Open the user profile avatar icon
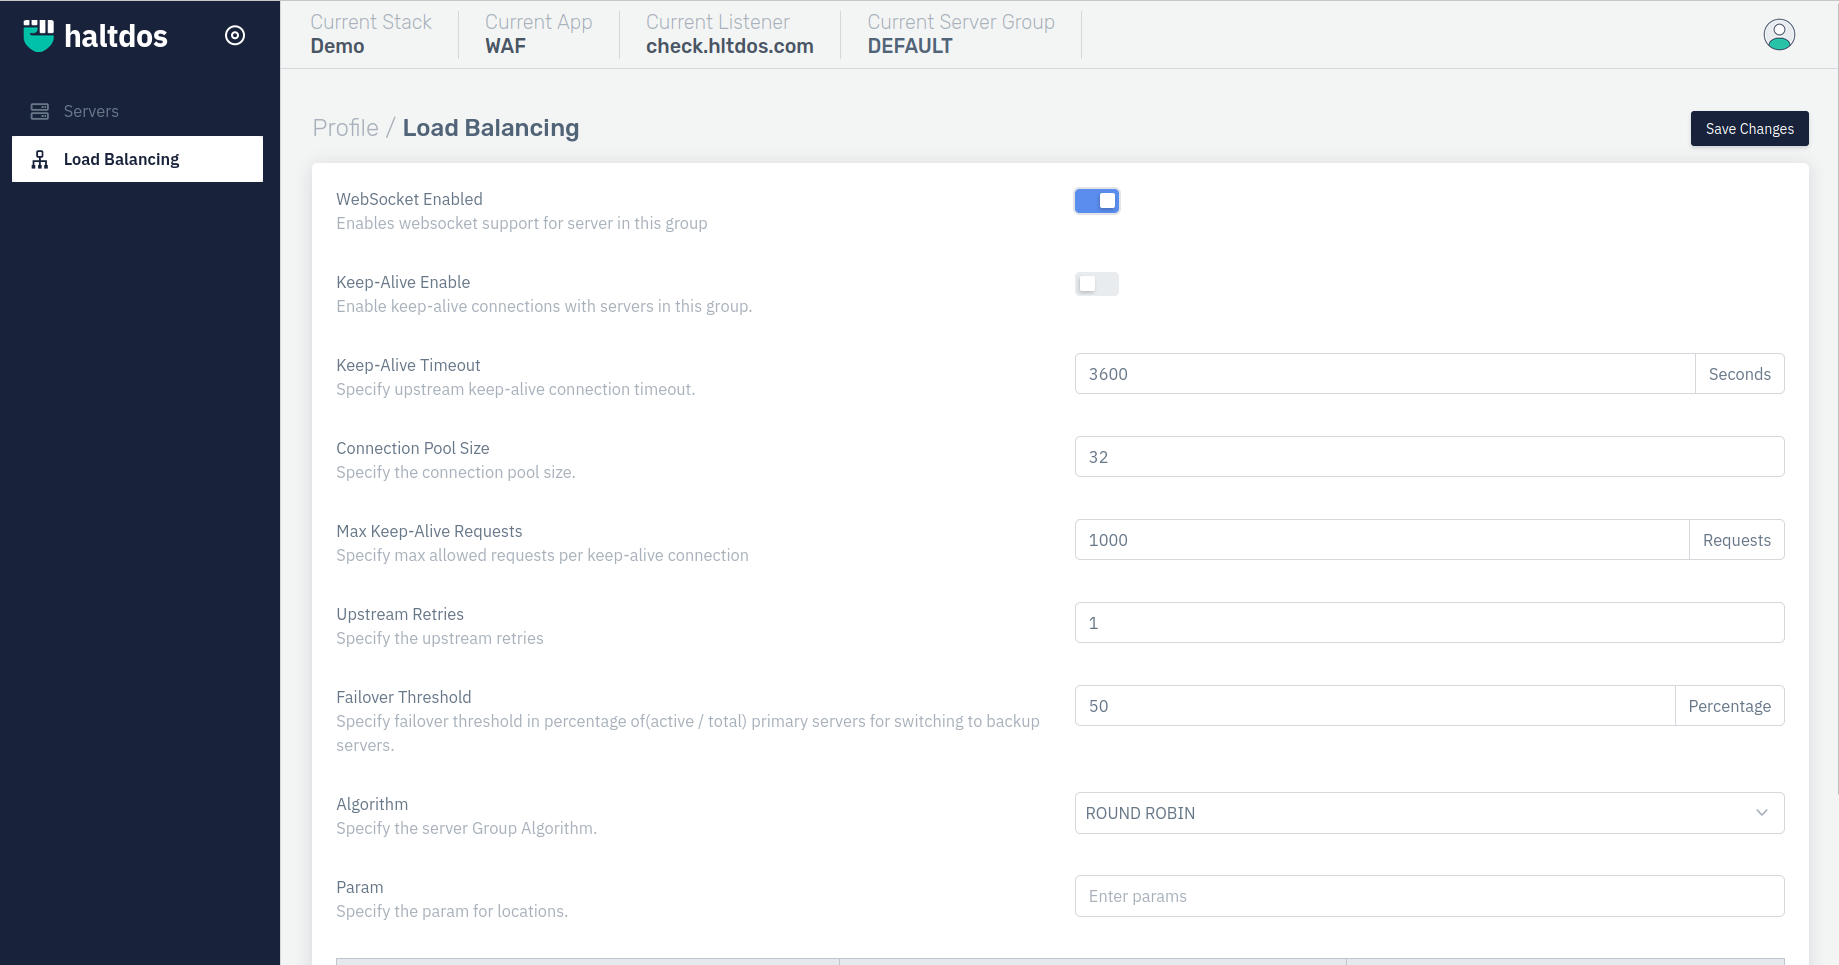Viewport: 1839px width, 965px height. [1779, 35]
